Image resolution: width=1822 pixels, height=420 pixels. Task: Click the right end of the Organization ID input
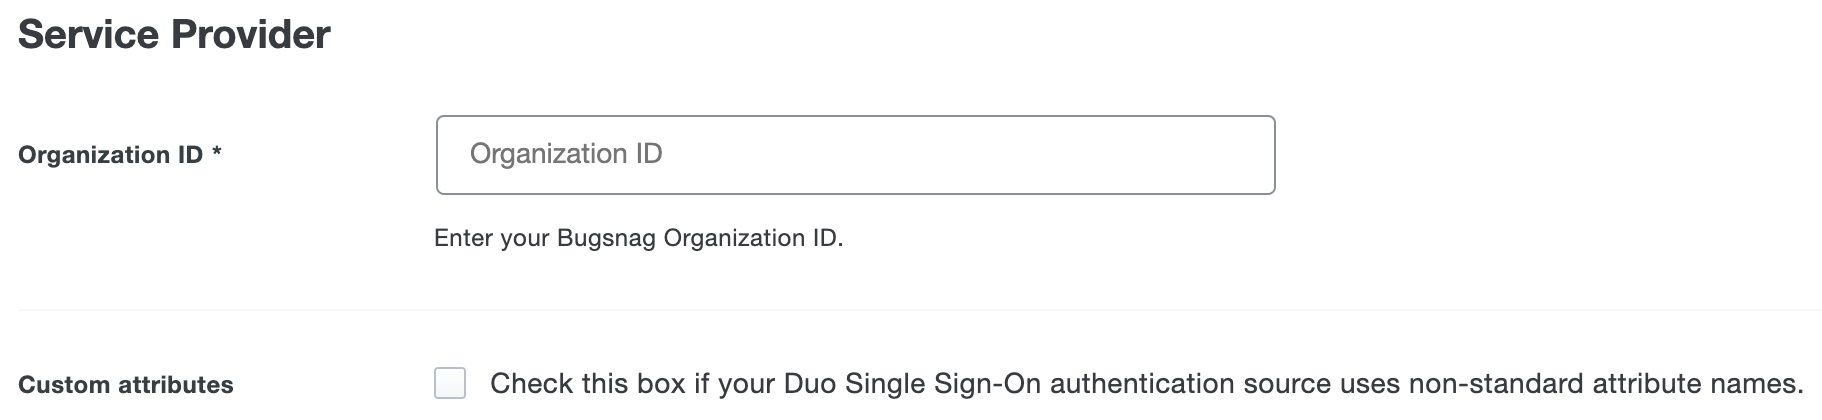1240,155
